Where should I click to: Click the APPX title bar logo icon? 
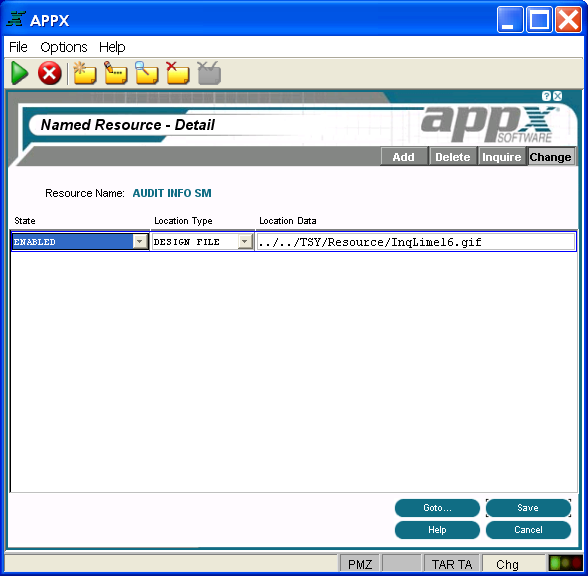[x=16, y=19]
